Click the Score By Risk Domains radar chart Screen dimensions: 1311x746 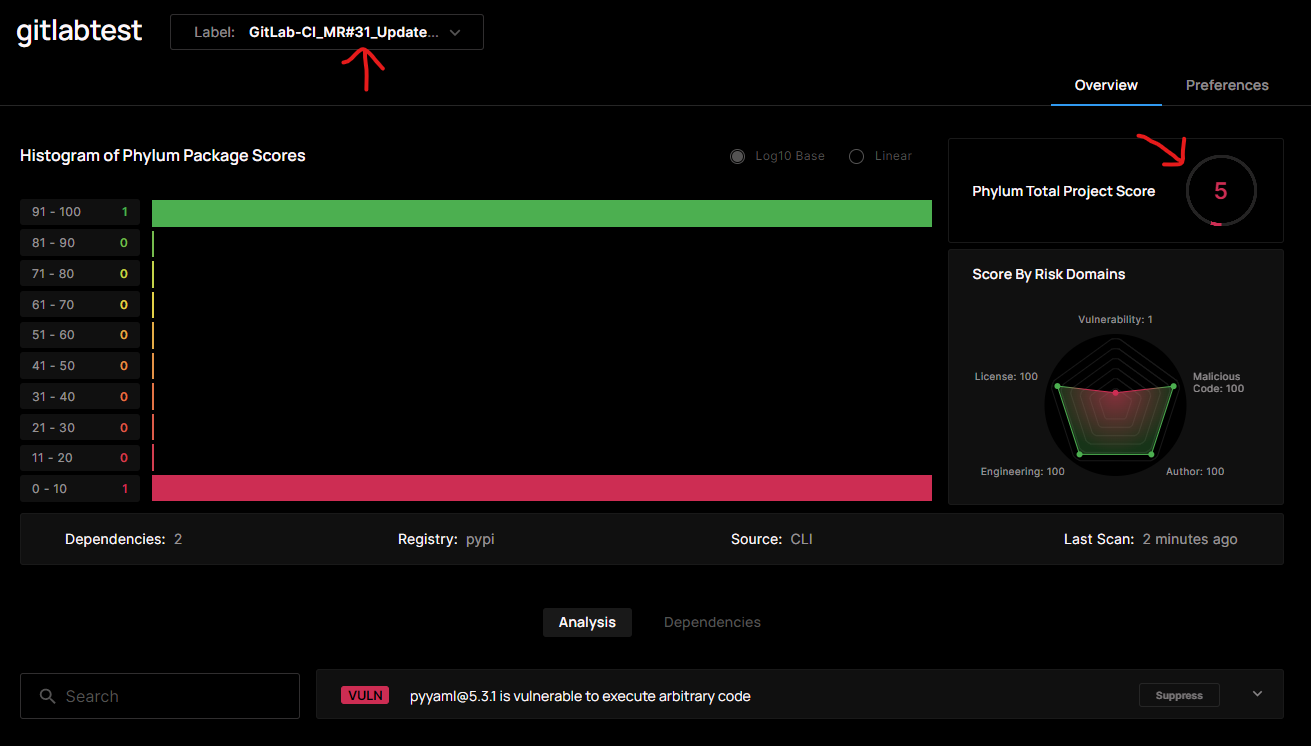(x=1115, y=405)
